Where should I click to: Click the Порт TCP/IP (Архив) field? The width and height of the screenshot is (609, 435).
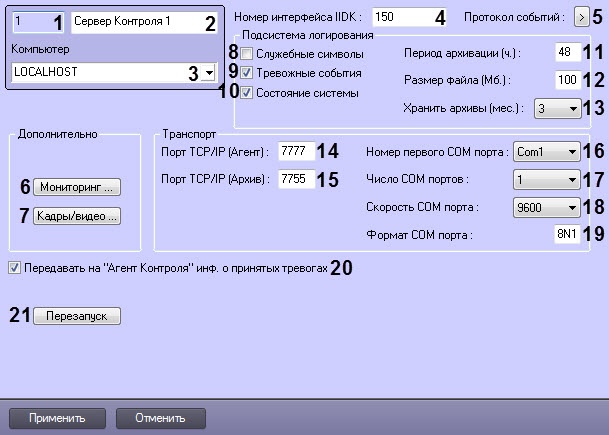pyautogui.click(x=296, y=179)
